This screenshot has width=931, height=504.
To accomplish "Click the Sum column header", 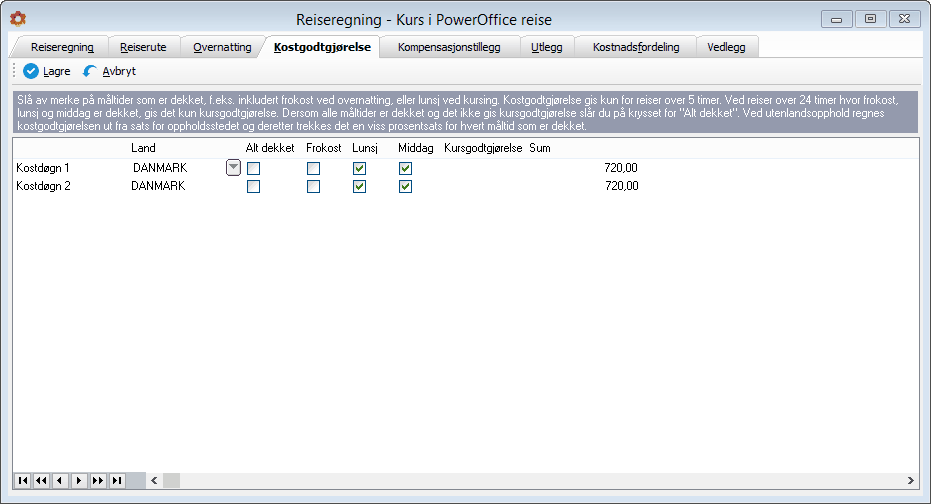I will point(540,148).
